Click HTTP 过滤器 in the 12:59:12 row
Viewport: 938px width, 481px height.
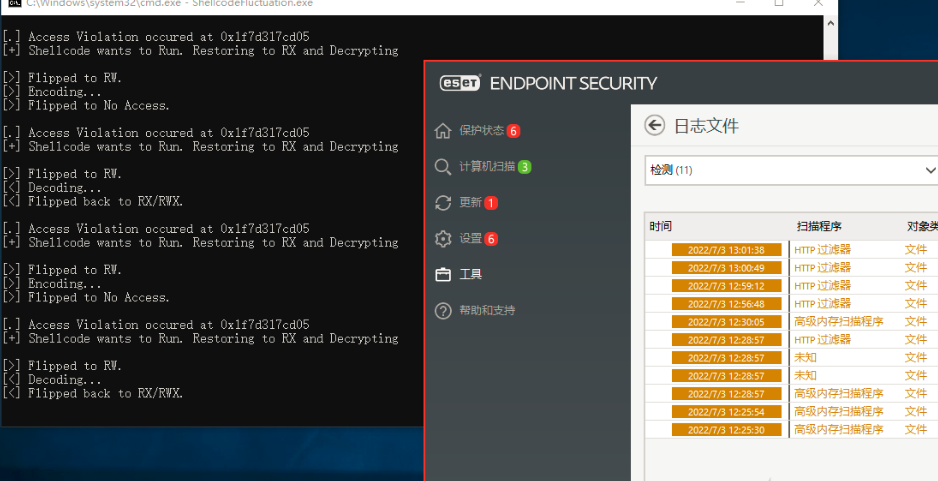[x=823, y=285]
